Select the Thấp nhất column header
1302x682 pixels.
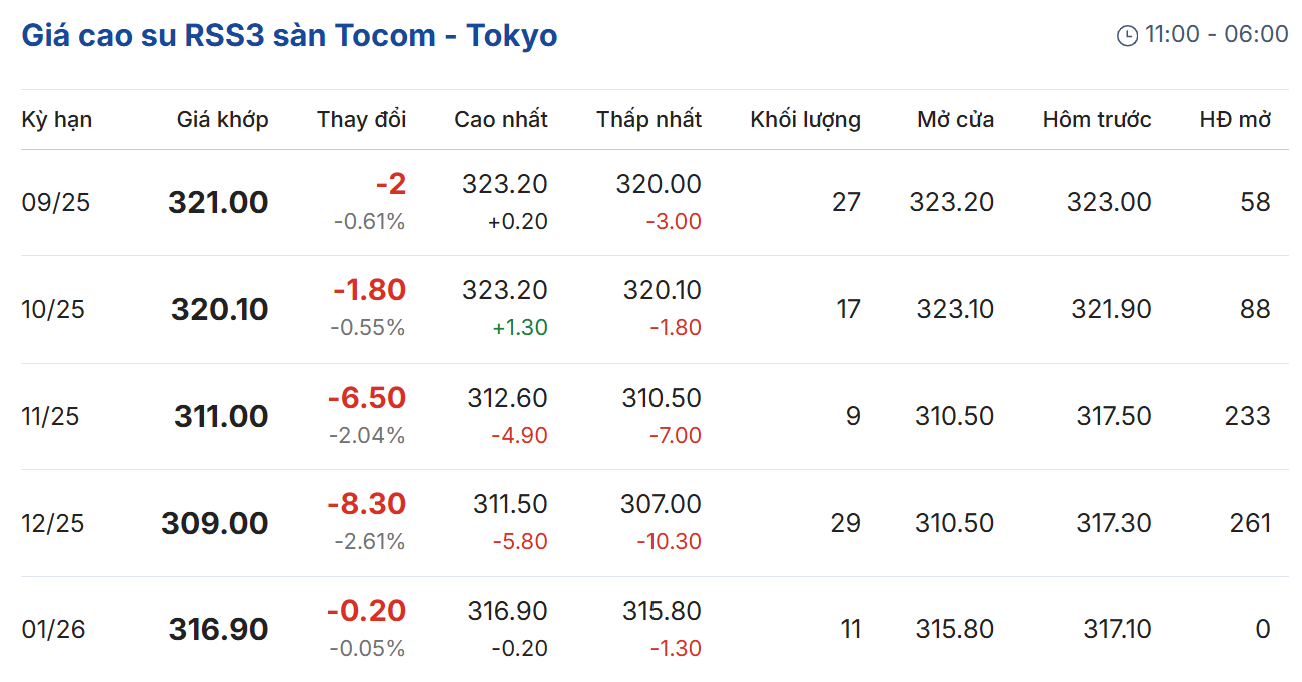point(649,120)
